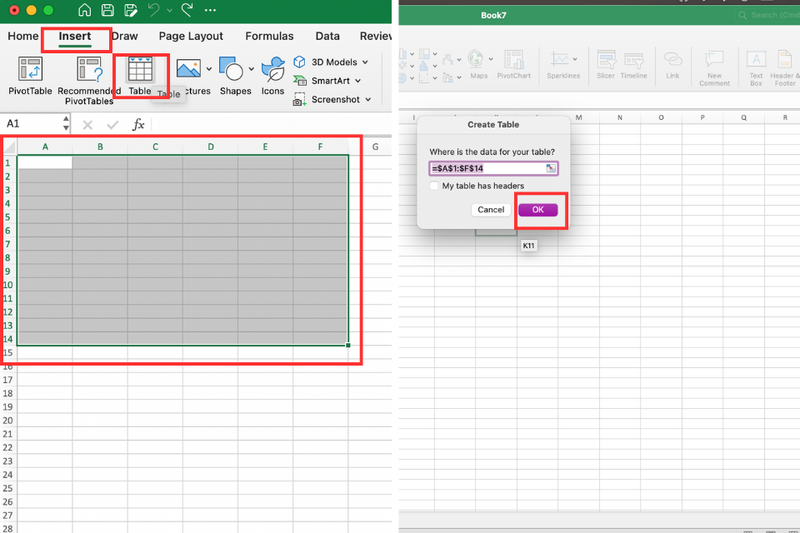The height and width of the screenshot is (533, 800).
Task: Expand the Shapes dropdown arrow
Action: 251,69
